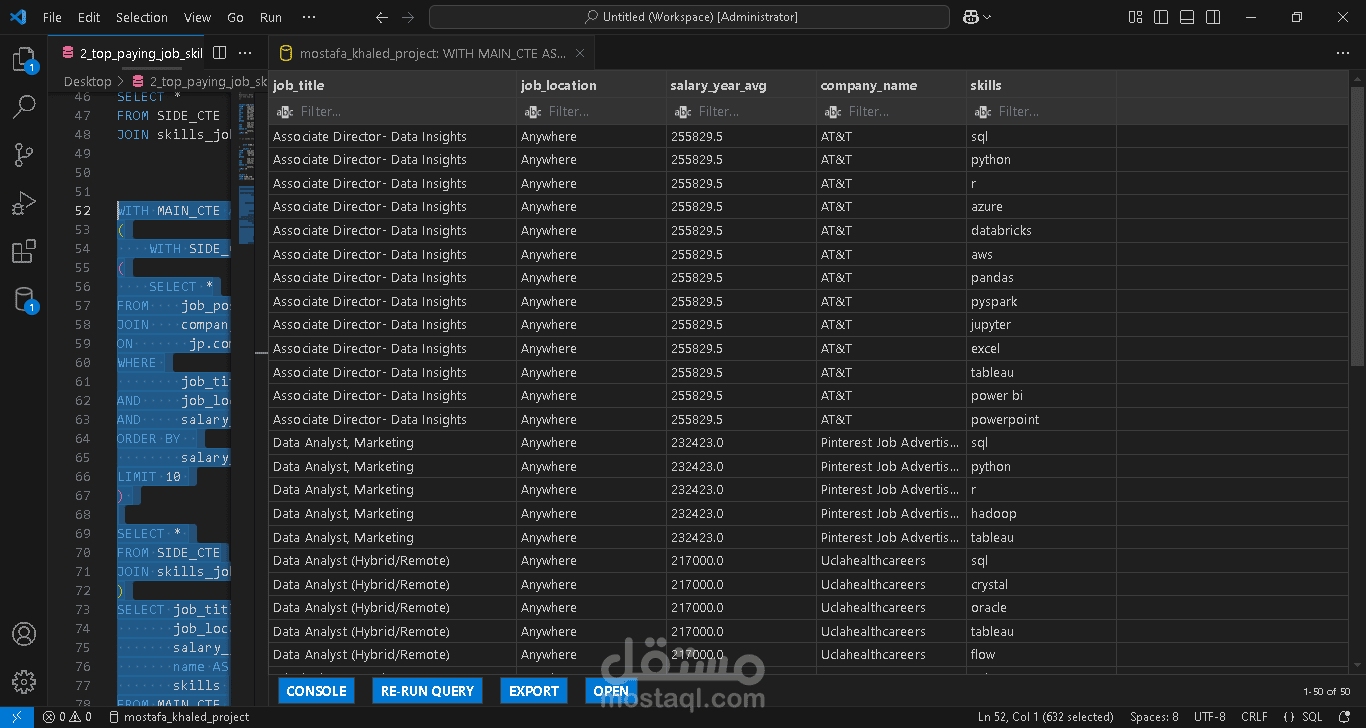Click the UTF-8 encoding in status bar
The height and width of the screenshot is (728, 1366).
tap(1209, 717)
